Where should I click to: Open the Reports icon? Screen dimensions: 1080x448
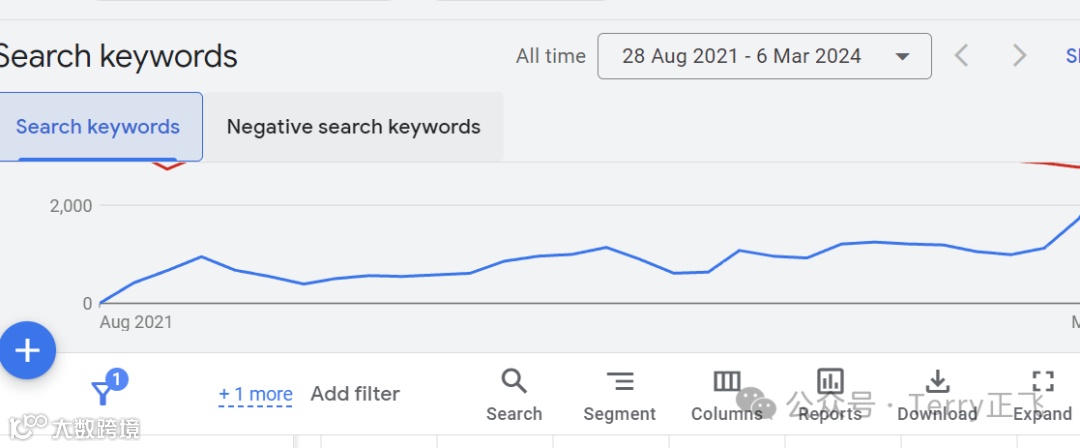click(830, 381)
